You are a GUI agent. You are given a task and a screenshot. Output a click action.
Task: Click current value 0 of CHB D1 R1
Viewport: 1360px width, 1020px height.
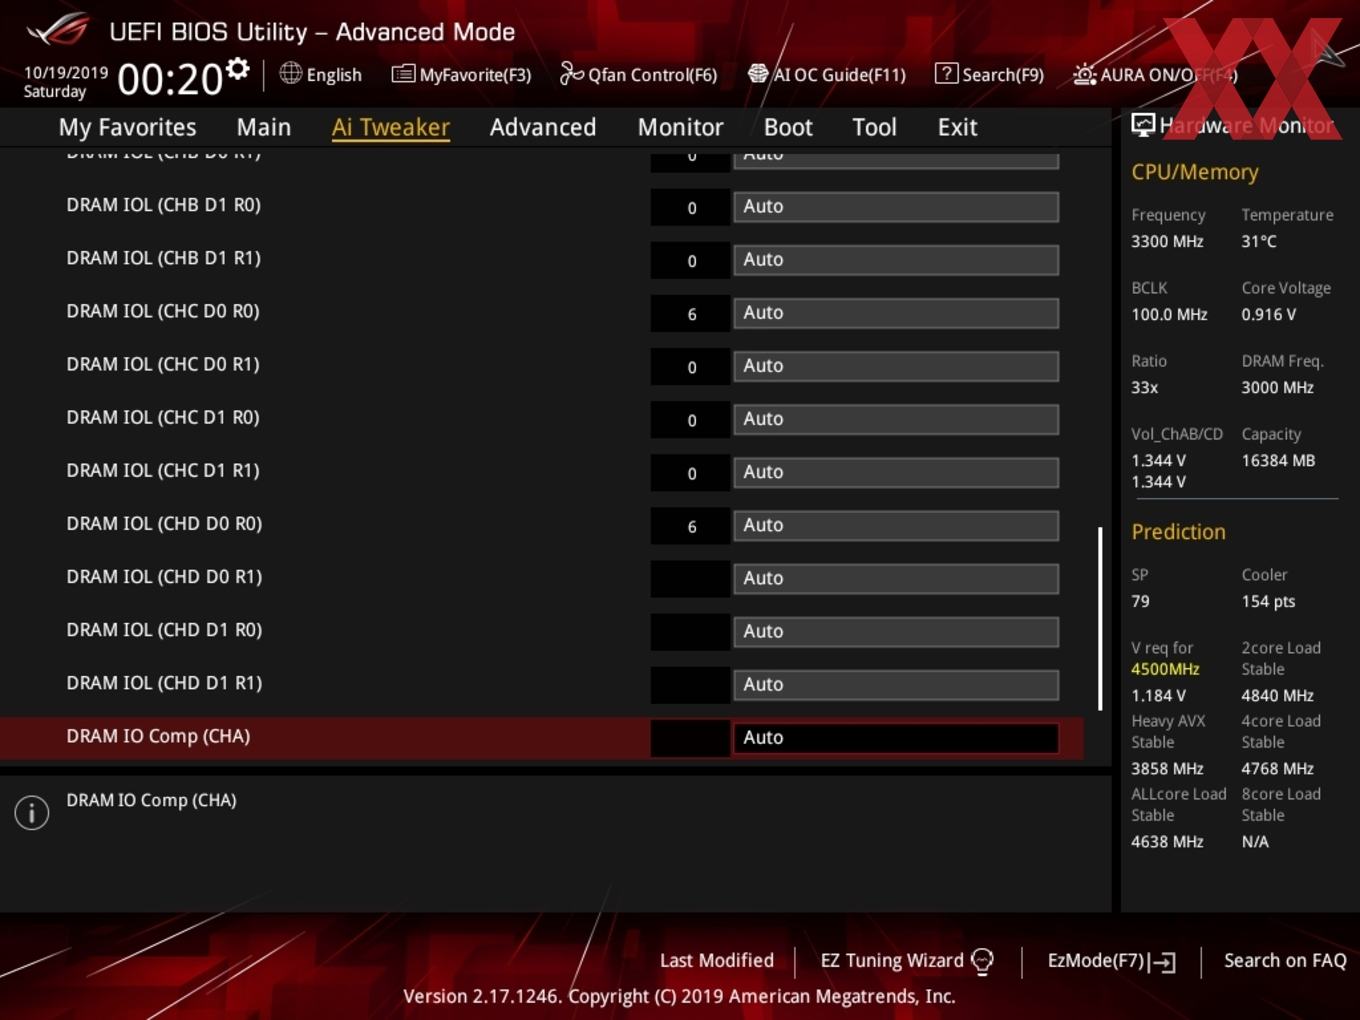point(691,261)
